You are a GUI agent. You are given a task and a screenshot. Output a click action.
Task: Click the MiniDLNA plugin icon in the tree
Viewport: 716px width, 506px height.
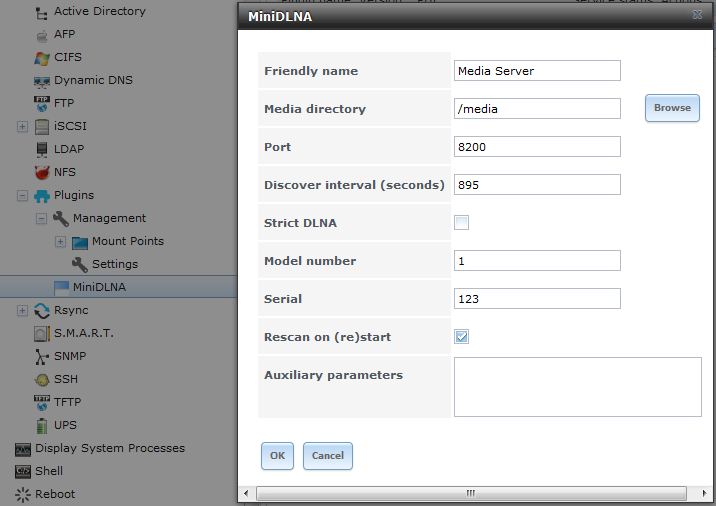tap(61, 287)
